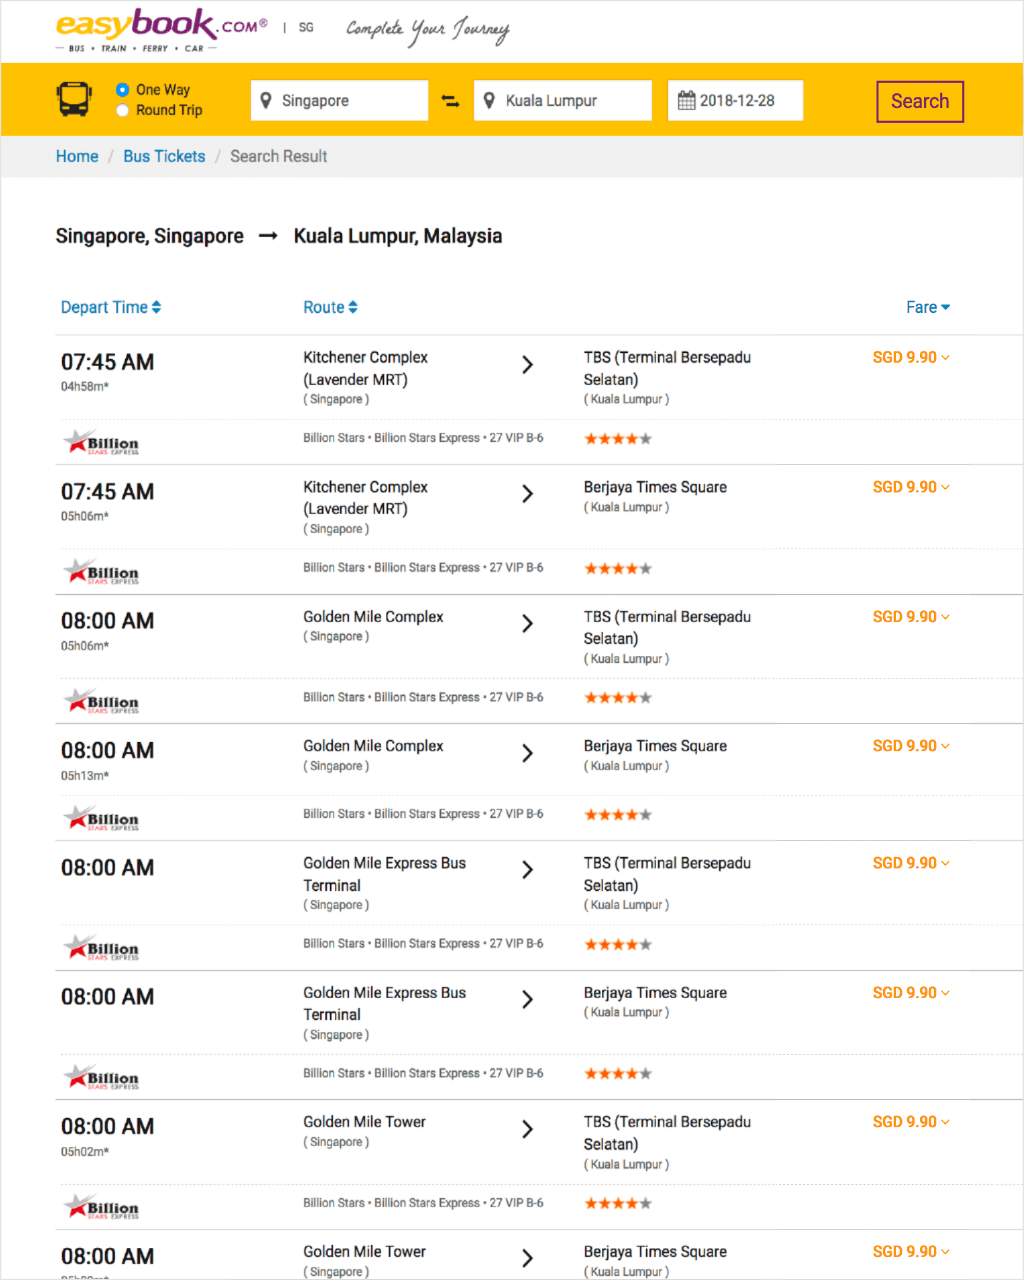Click the SG country selector in the header
This screenshot has height=1280, width=1024.
306,28
